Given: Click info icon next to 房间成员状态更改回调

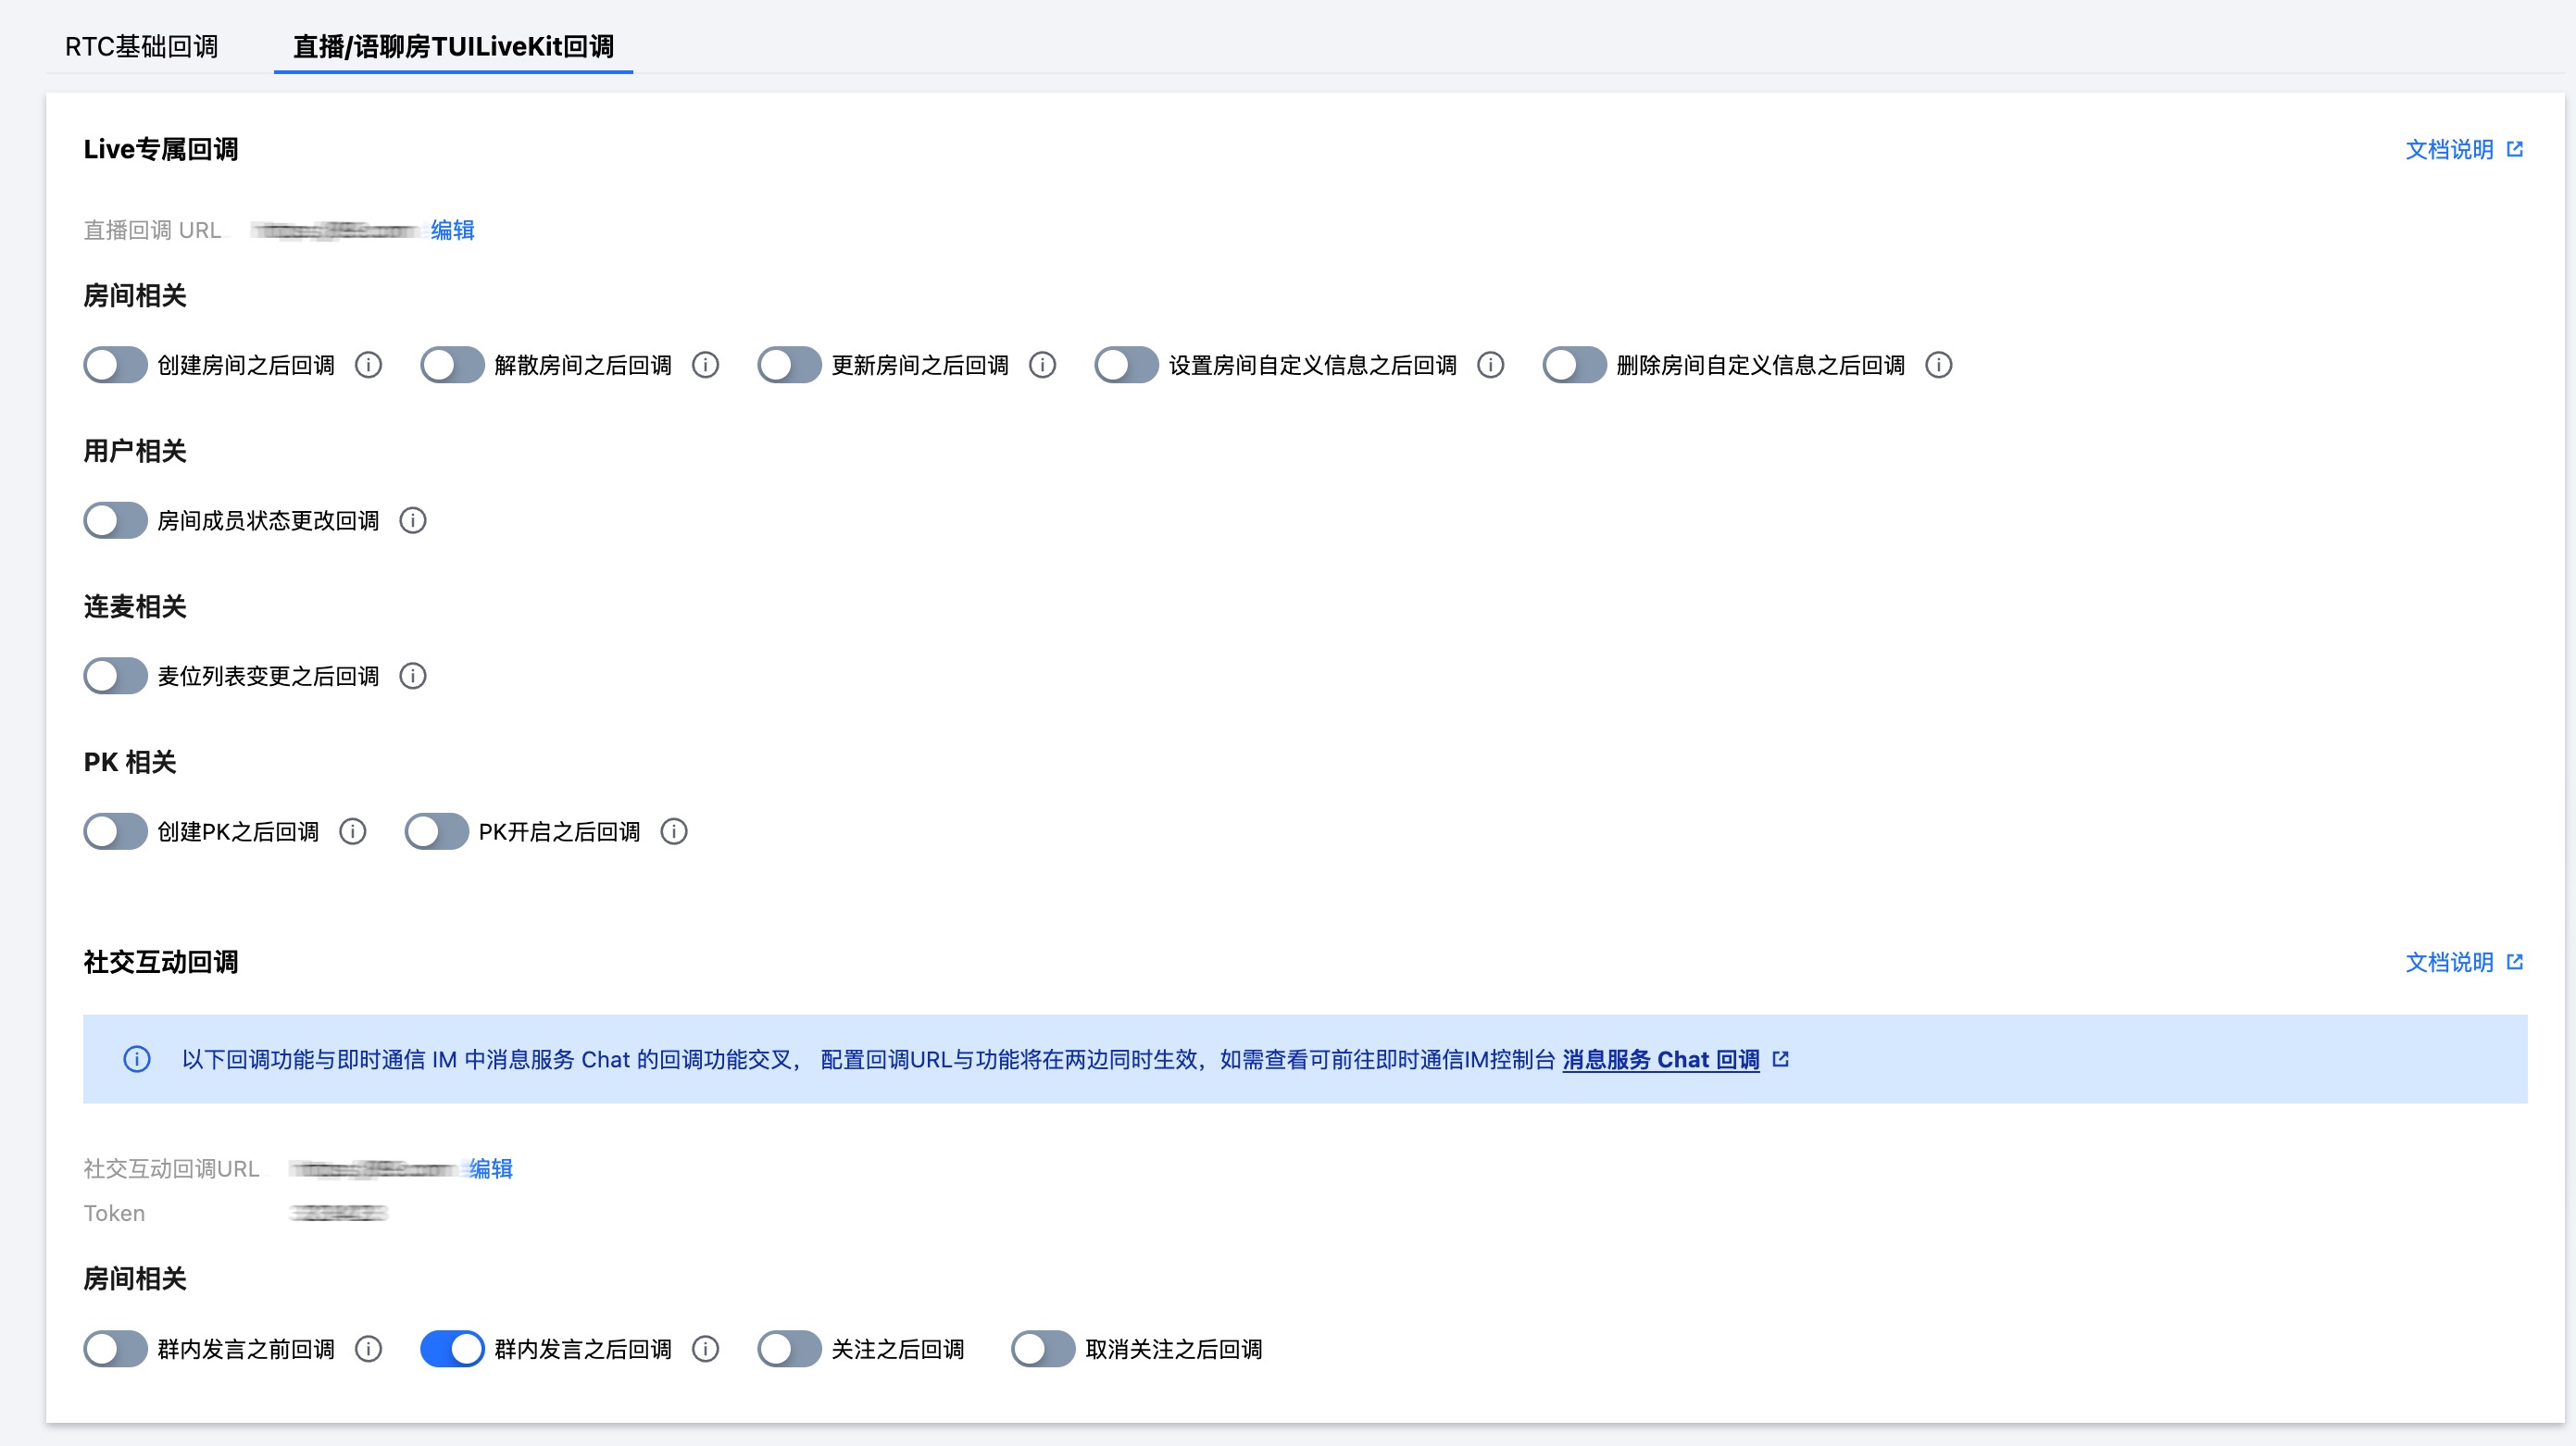Looking at the screenshot, I should pos(413,521).
